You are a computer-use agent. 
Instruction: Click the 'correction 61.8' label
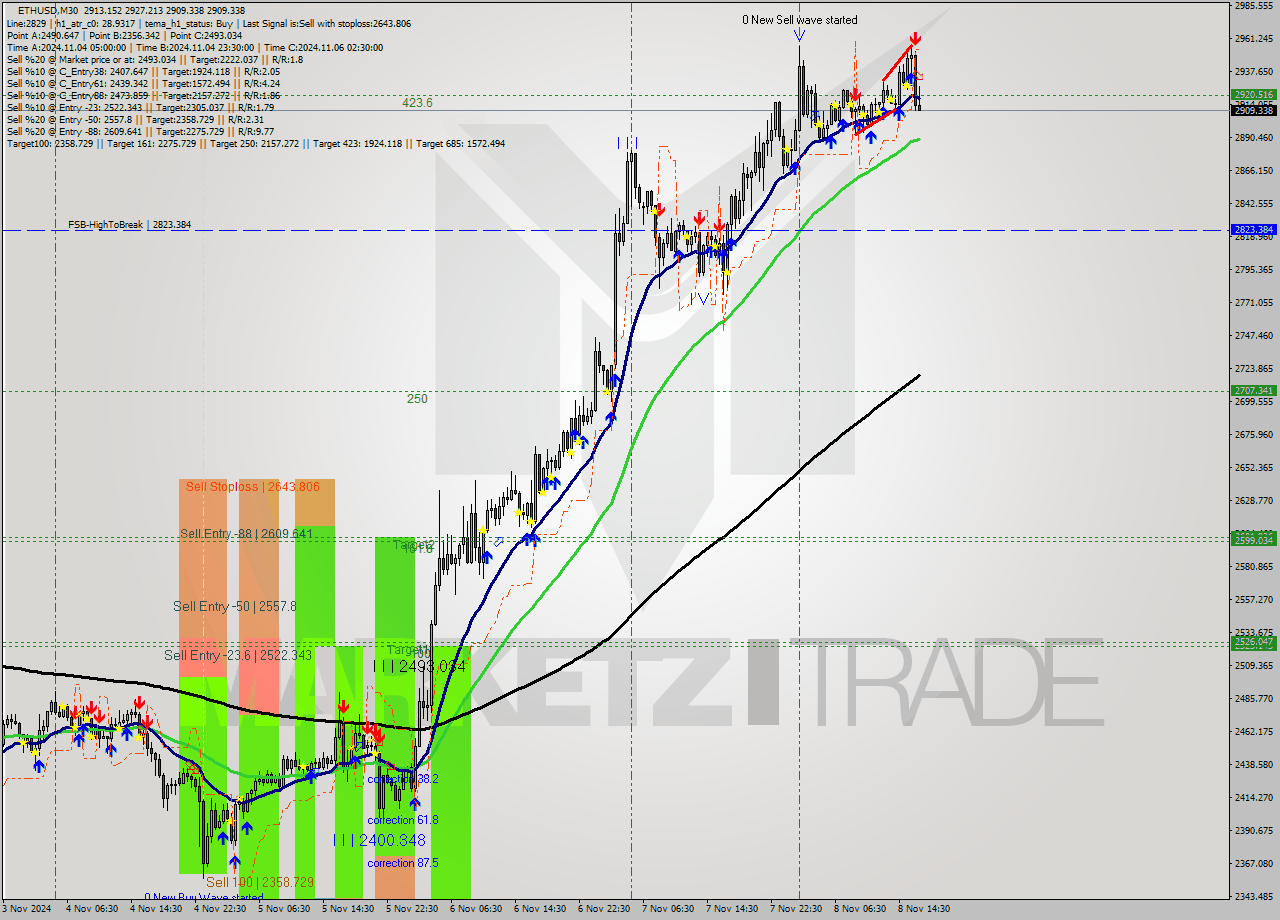(402, 820)
